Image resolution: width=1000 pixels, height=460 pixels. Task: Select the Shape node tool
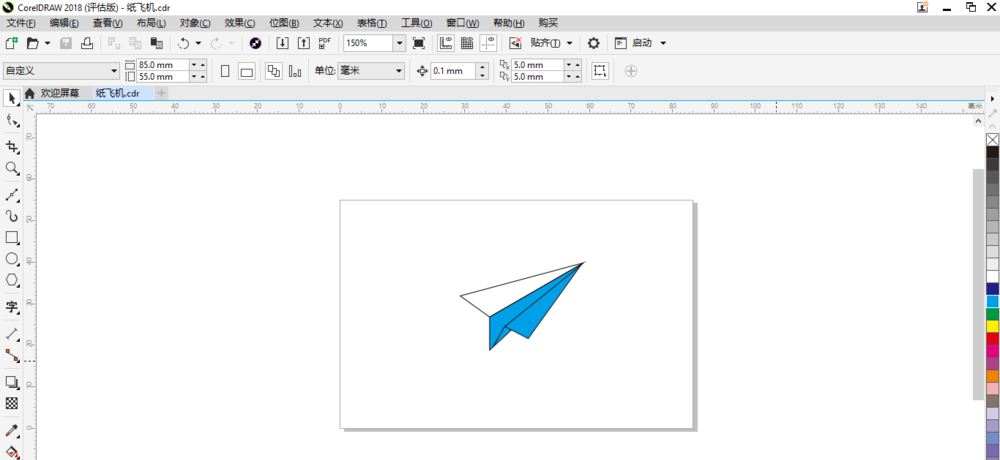pos(11,120)
